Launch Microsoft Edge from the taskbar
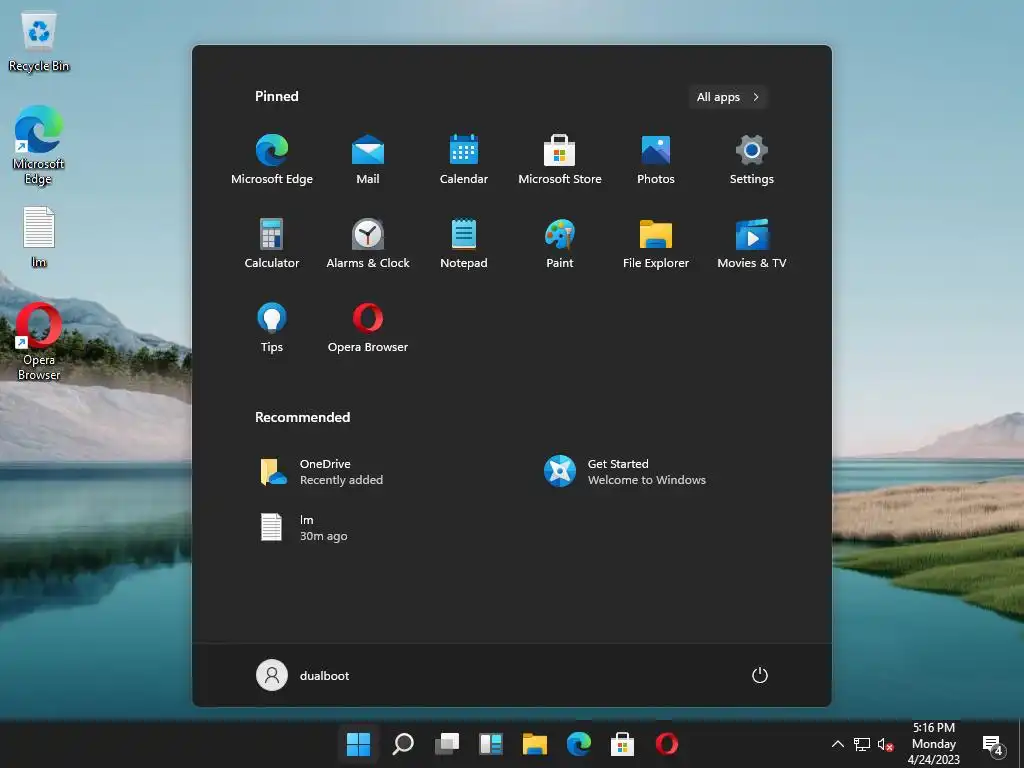This screenshot has height=768, width=1024. [579, 744]
